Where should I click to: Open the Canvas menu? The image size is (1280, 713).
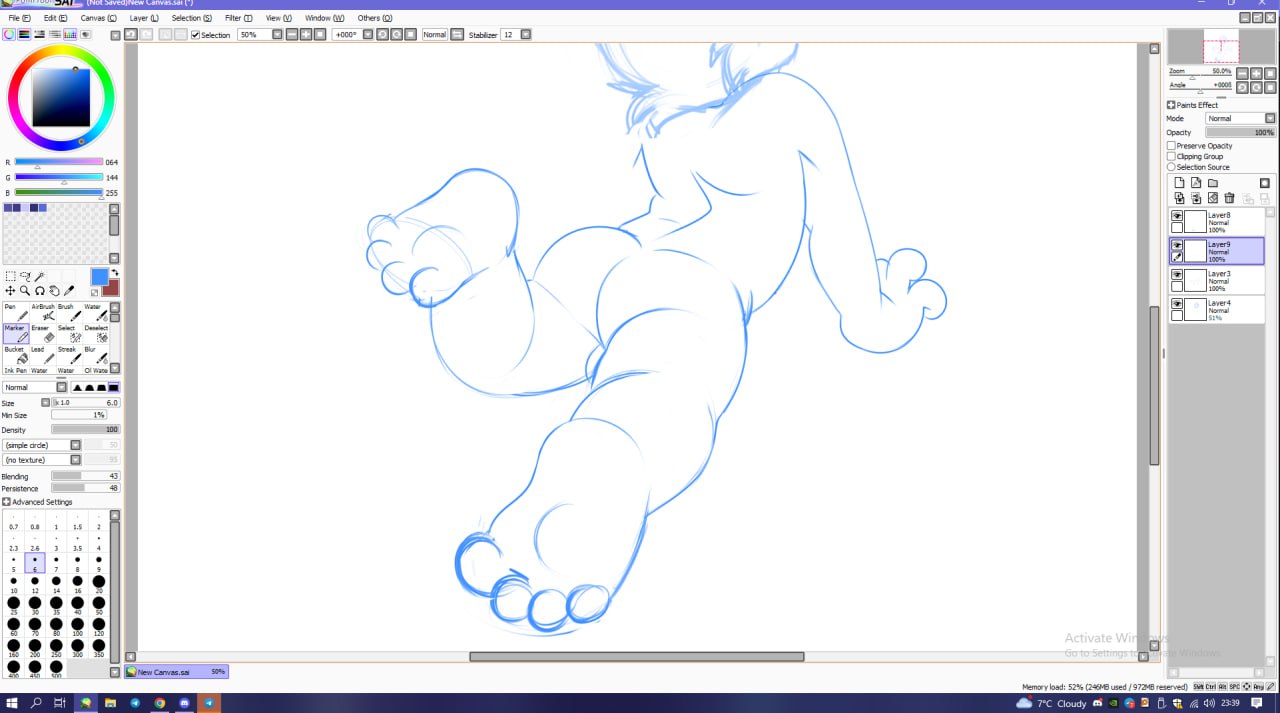click(x=98, y=18)
